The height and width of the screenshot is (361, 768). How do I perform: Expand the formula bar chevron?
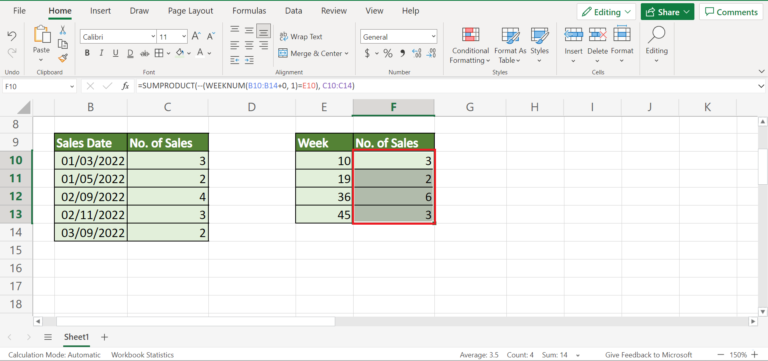[761, 86]
